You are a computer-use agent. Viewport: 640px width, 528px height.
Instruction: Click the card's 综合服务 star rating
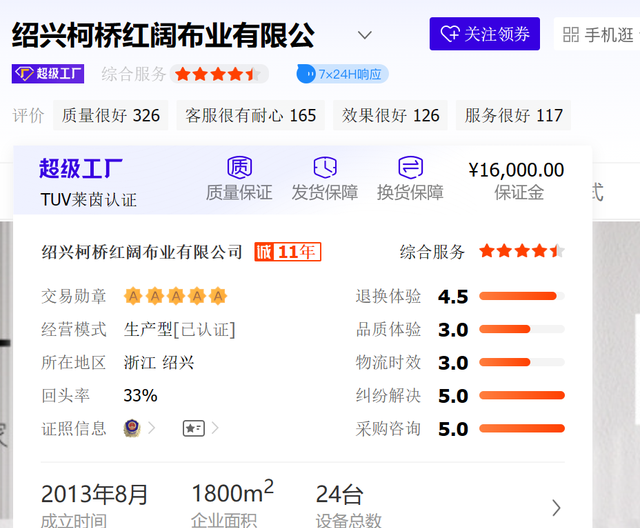point(522,251)
